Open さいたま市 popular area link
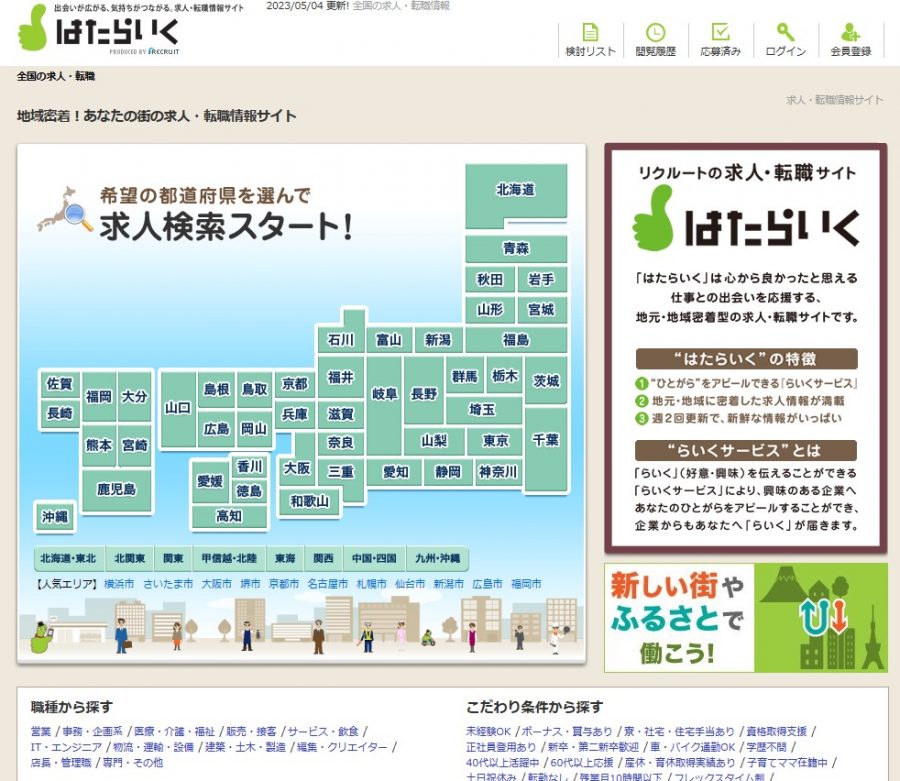Viewport: 900px width, 781px height. click(168, 584)
